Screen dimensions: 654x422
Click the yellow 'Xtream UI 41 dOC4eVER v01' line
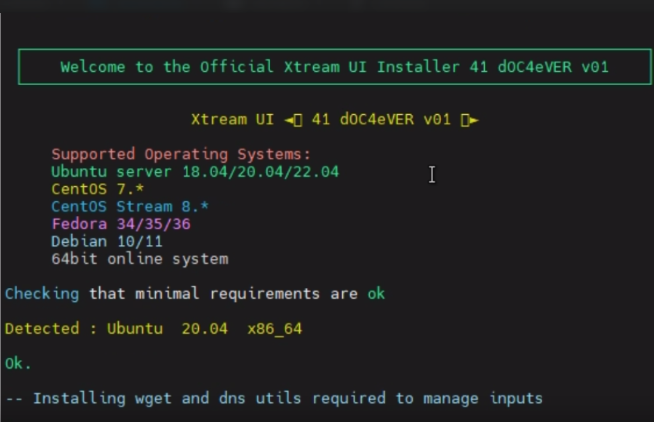click(x=335, y=120)
